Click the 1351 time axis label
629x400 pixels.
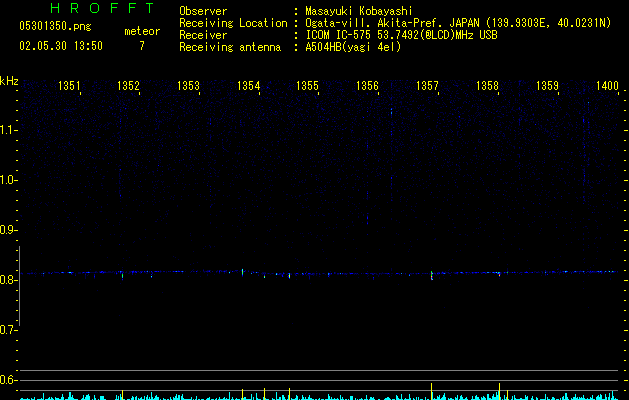pos(69,86)
